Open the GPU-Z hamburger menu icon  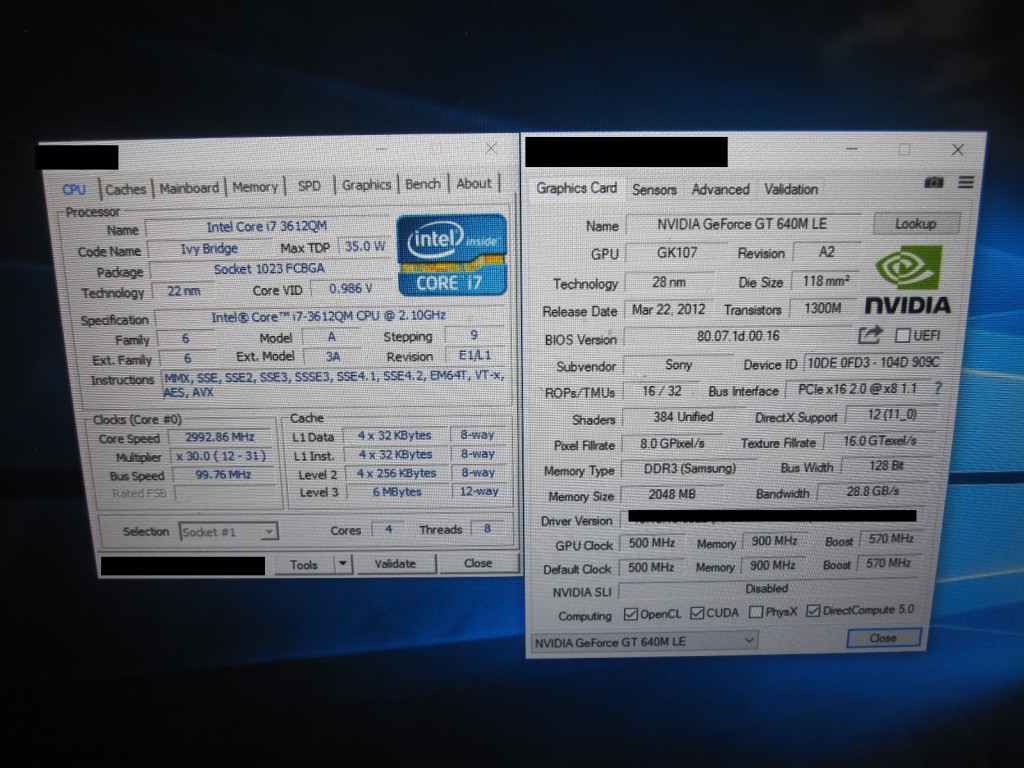[x=966, y=182]
